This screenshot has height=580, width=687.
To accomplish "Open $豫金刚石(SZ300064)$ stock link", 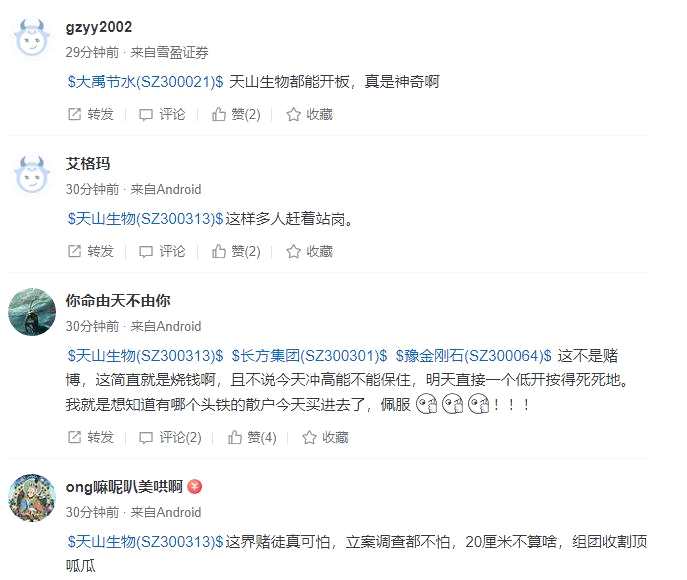I will click(x=474, y=355).
